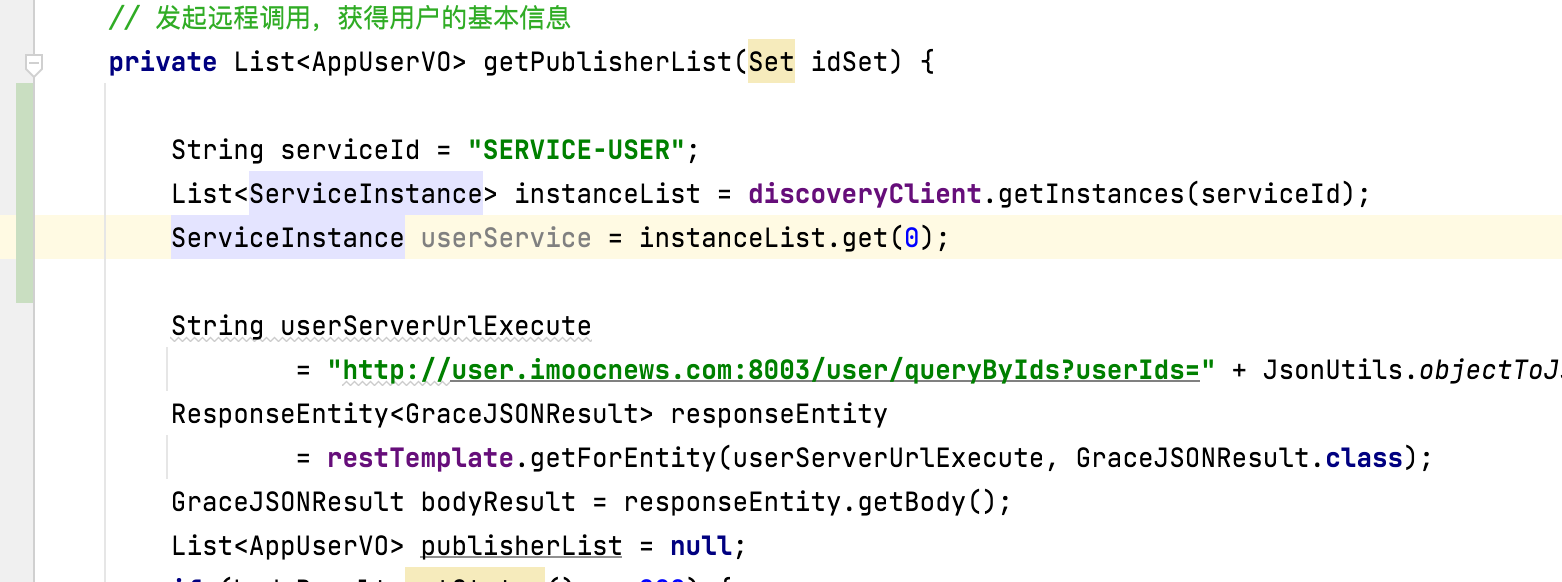Click the List<AppUserVO> method return type
1562x582 pixels.
coord(350,62)
